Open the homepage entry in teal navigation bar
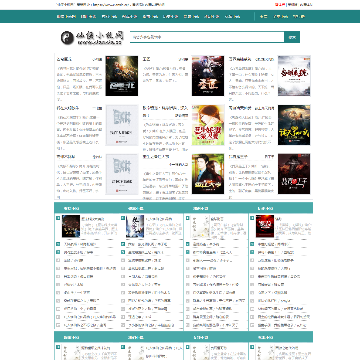This screenshot has width=360, height=360. (66, 16)
